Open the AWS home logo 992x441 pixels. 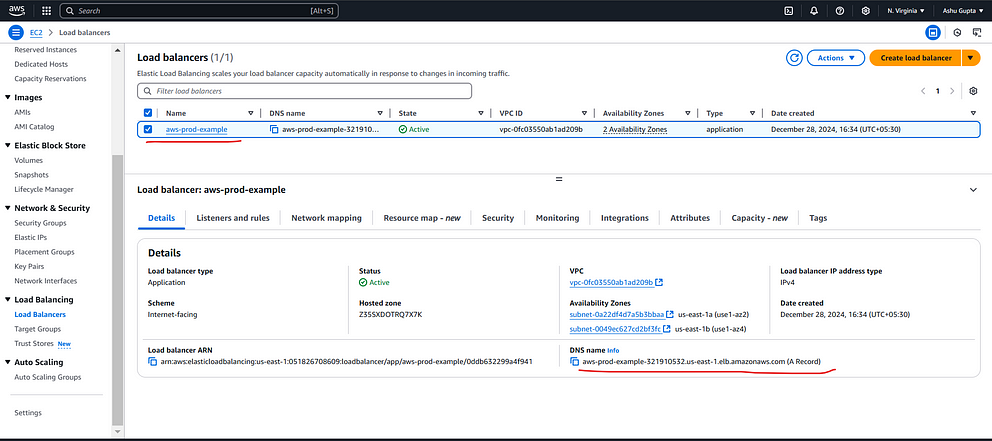[x=16, y=10]
